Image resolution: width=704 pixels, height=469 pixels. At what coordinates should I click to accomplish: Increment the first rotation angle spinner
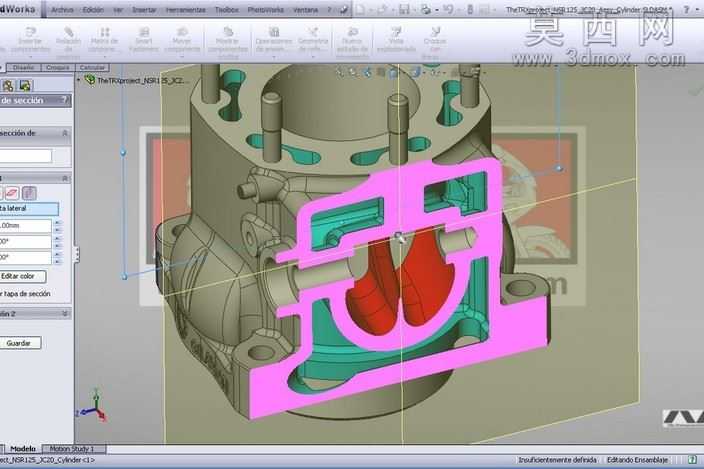[x=57, y=239]
